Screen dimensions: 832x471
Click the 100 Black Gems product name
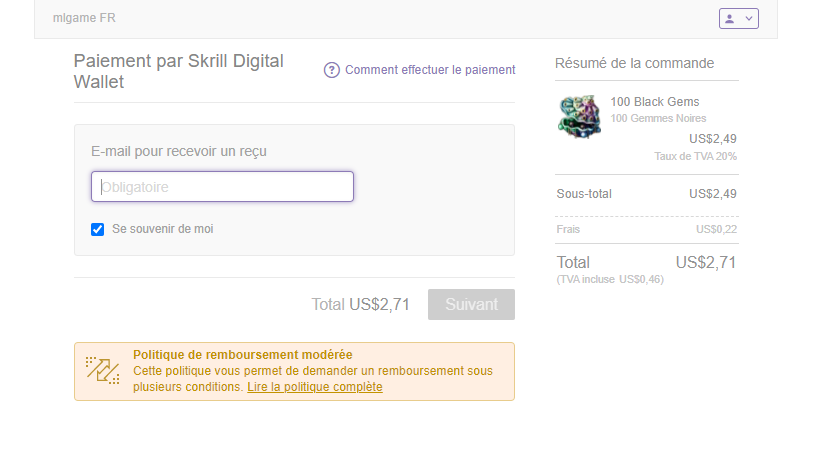[655, 102]
